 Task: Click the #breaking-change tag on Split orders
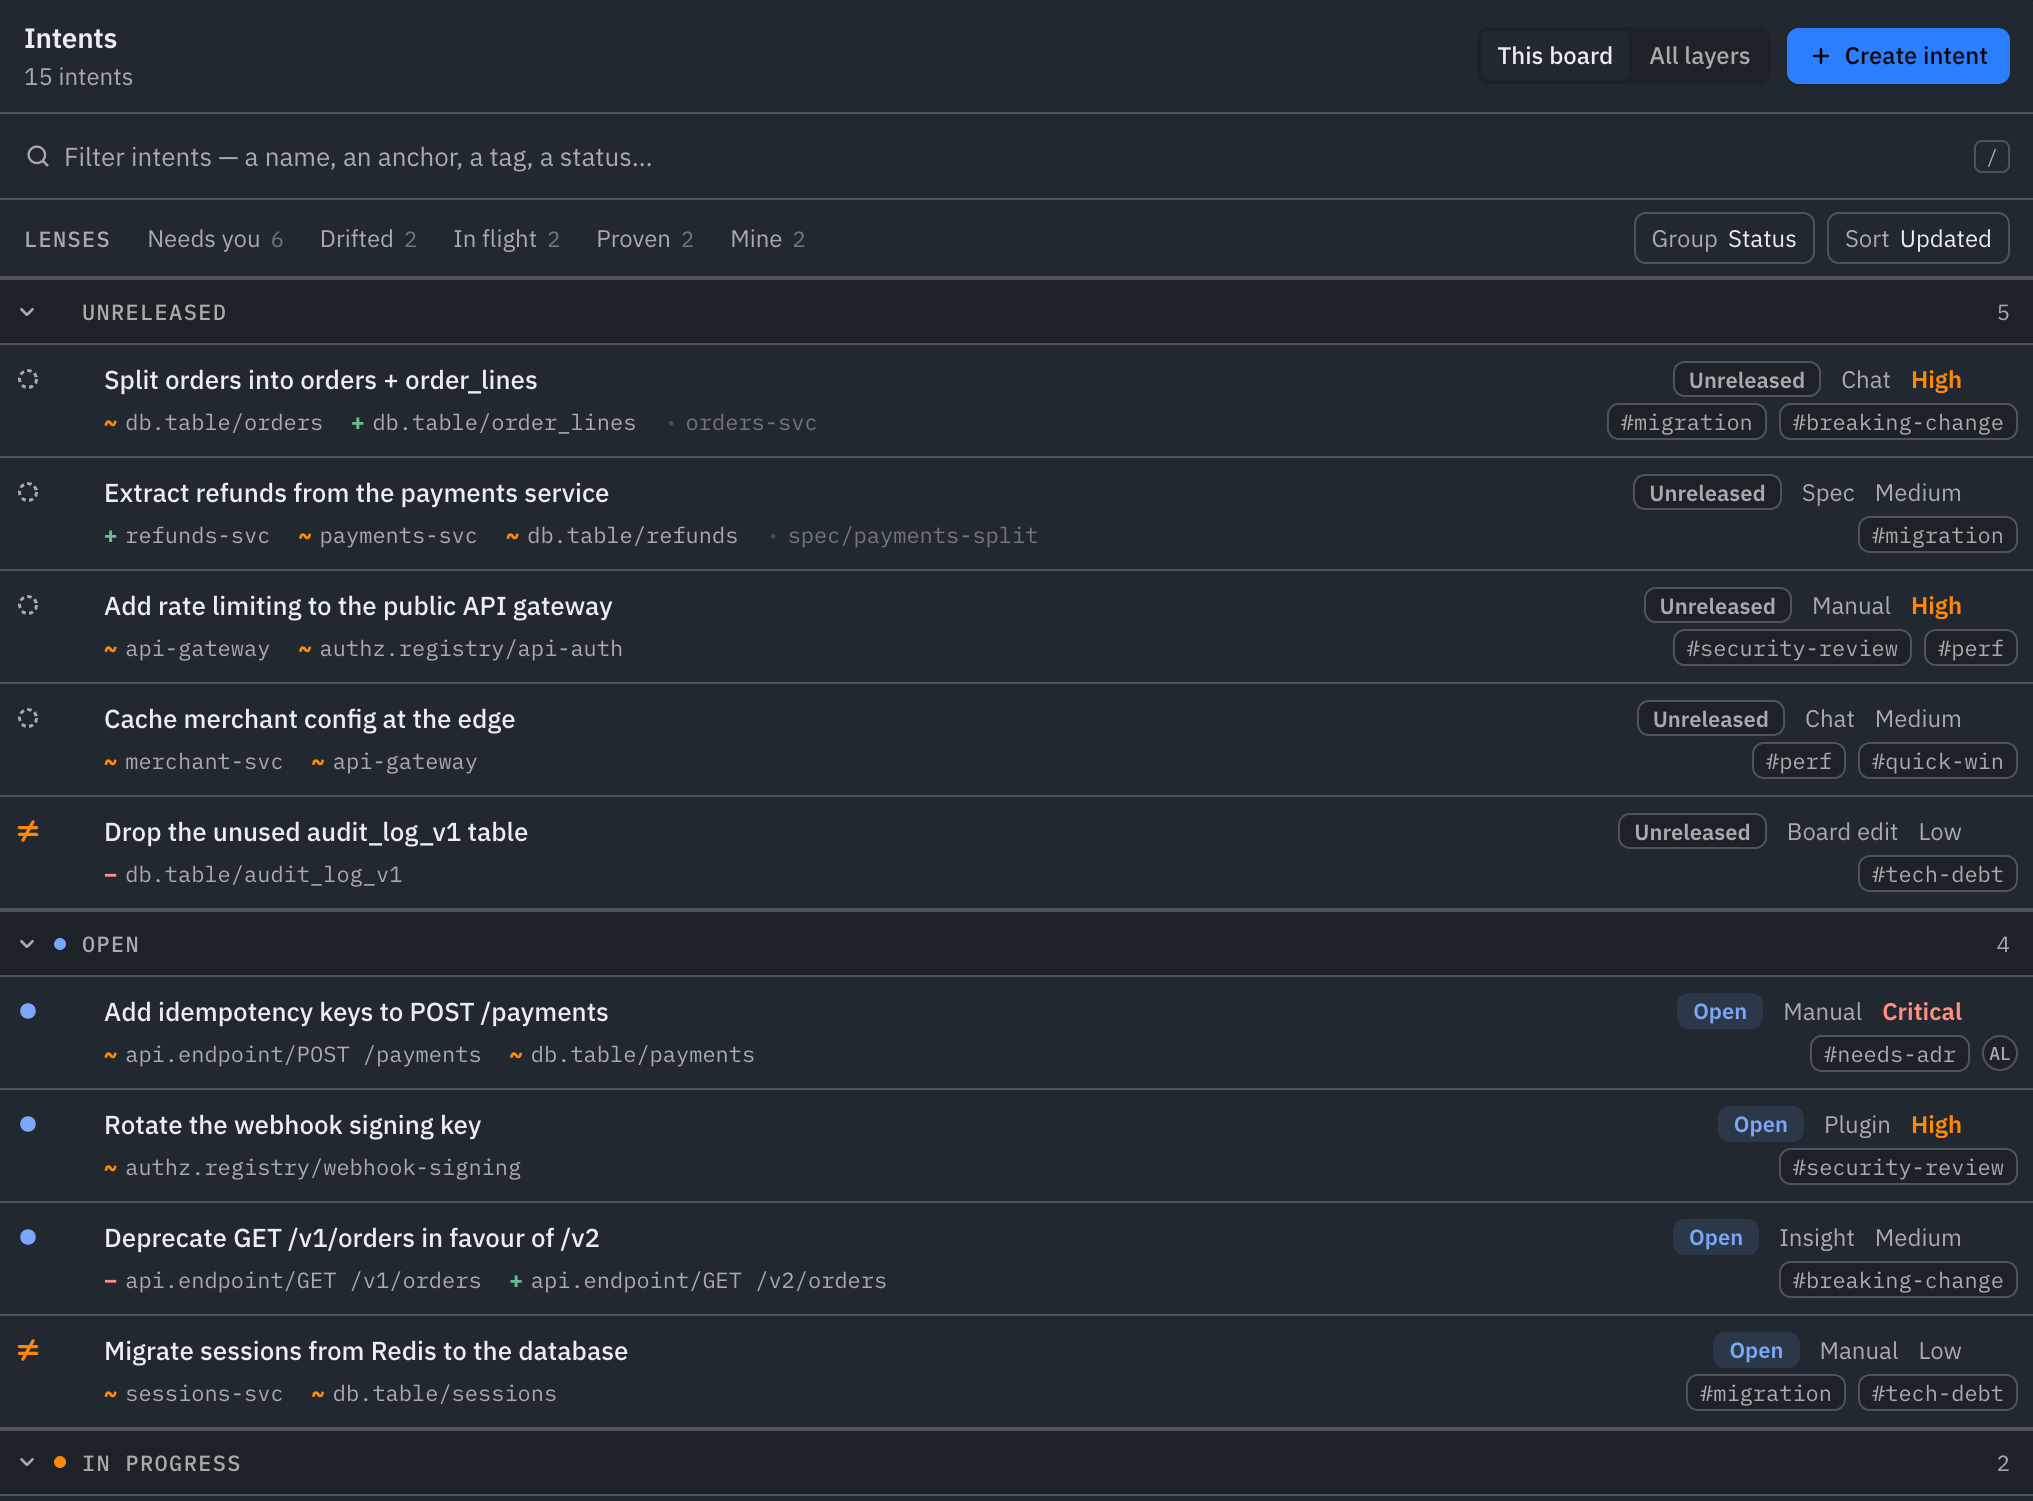(1897, 422)
